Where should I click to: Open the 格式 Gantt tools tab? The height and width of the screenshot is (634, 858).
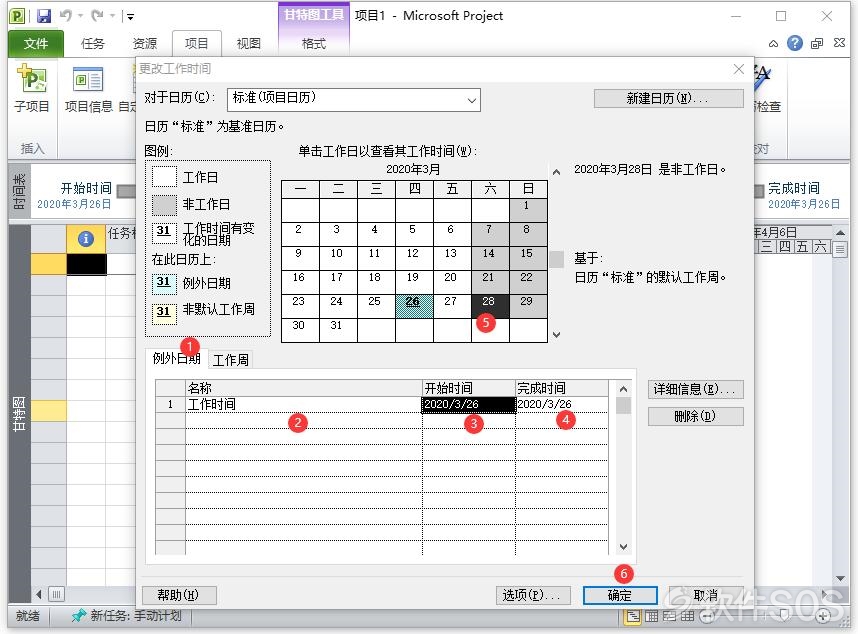pos(314,43)
